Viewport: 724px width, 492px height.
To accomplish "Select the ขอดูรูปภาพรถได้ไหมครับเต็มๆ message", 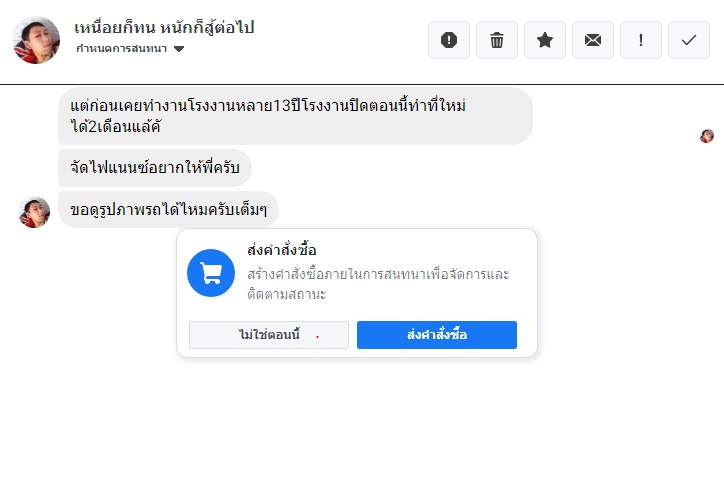I will click(168, 210).
